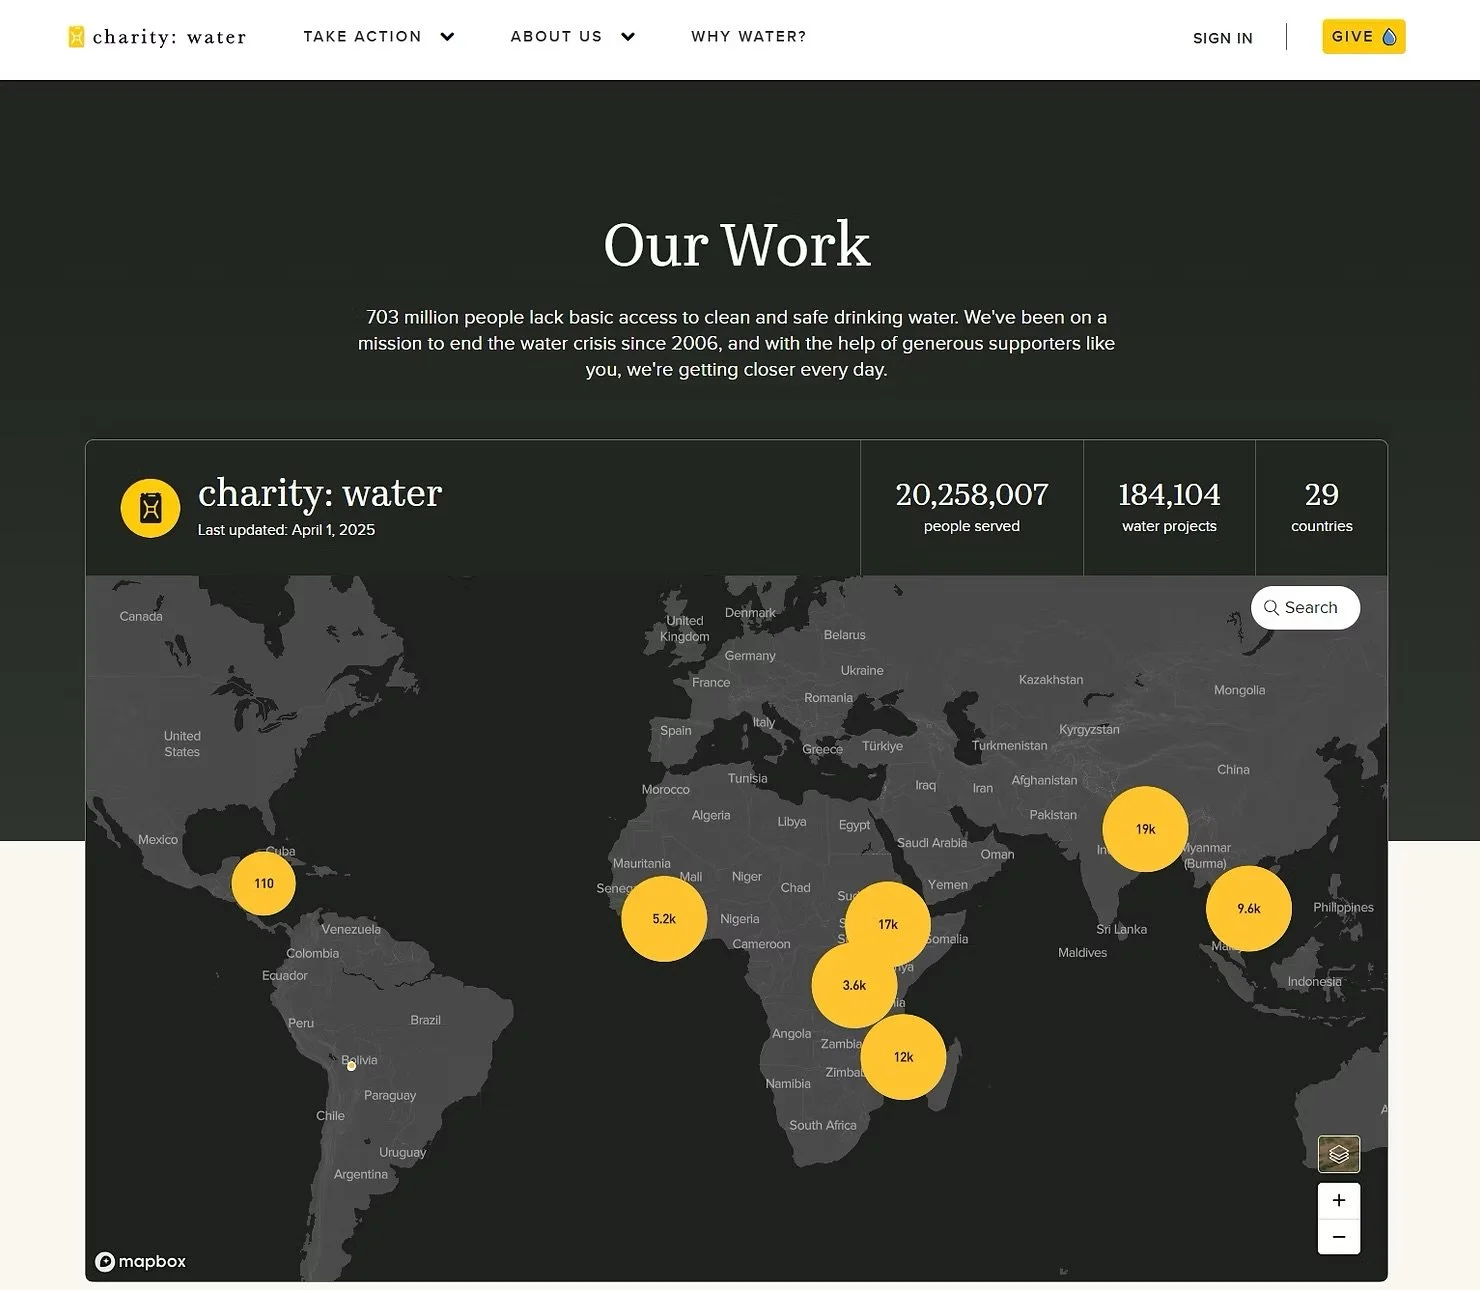Click the Algeria map label

711,816
